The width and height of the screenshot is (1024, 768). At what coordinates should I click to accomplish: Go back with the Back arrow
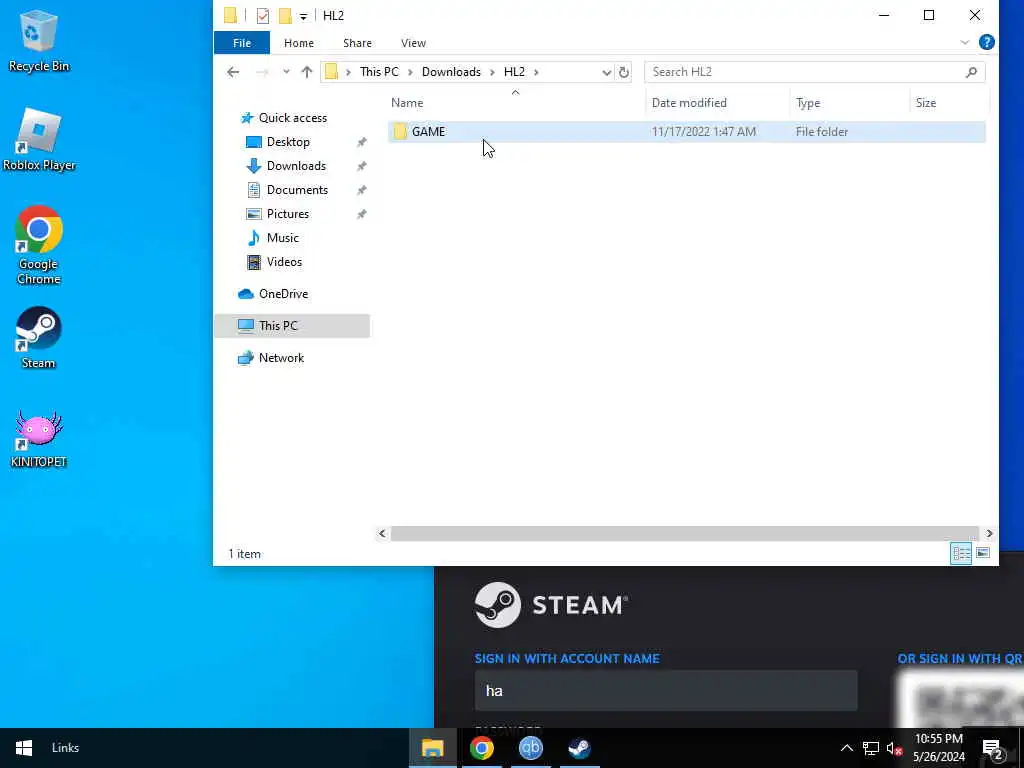tap(233, 72)
